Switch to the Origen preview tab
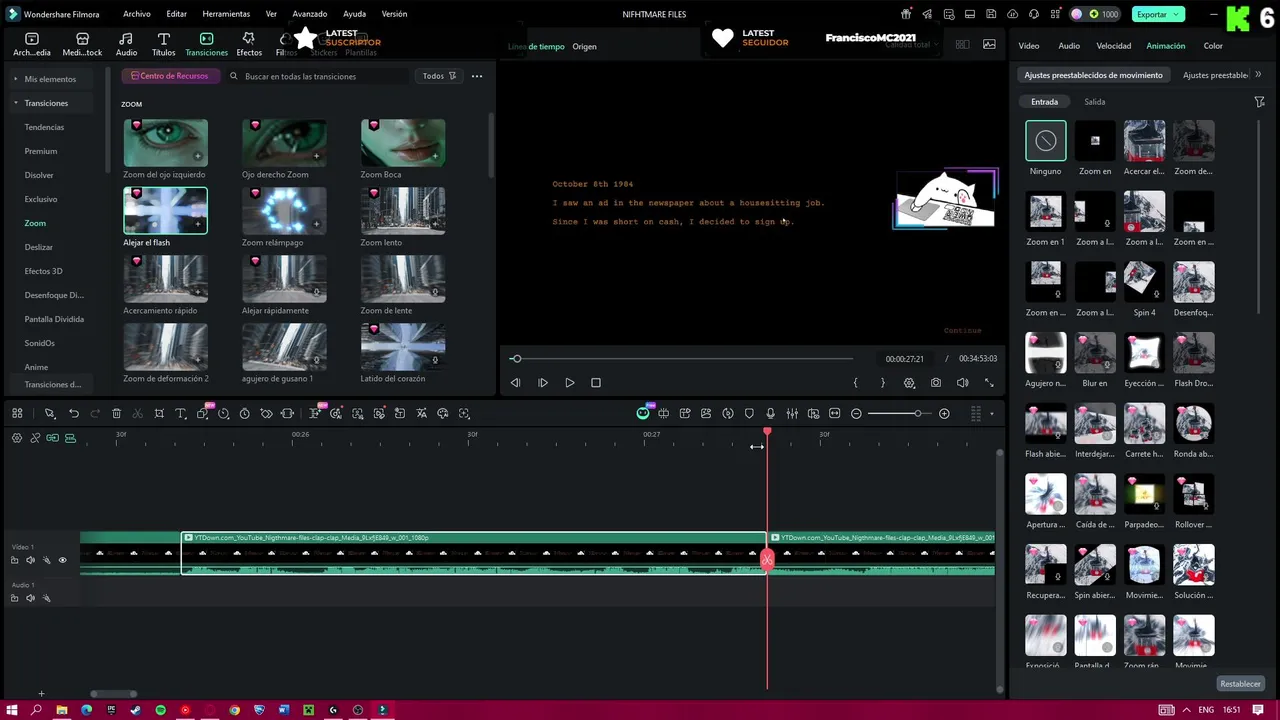The height and width of the screenshot is (720, 1280). (x=584, y=47)
